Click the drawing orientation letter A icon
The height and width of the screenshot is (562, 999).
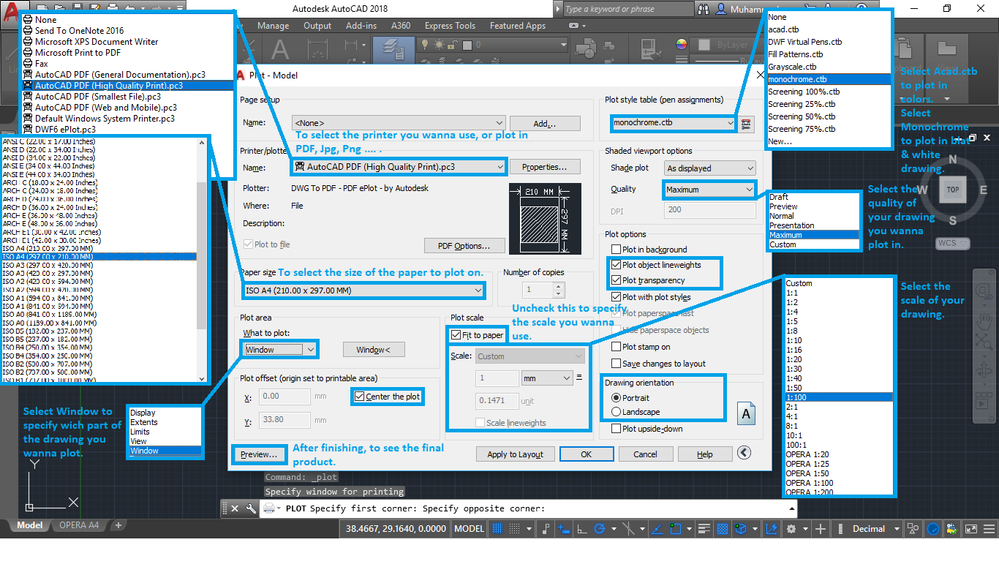(x=746, y=414)
